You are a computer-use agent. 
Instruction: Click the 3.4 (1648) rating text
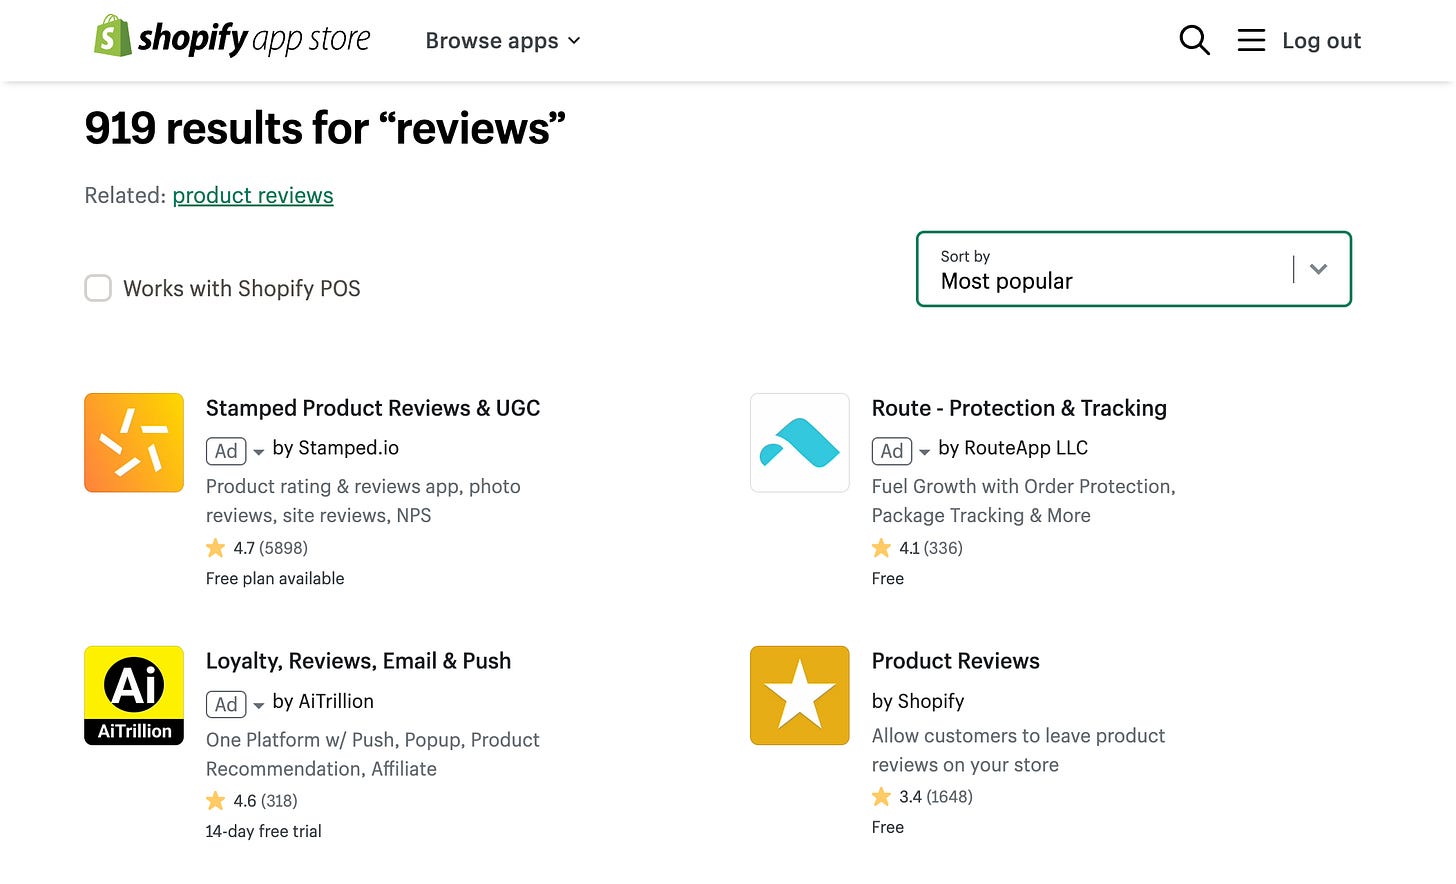(x=936, y=797)
